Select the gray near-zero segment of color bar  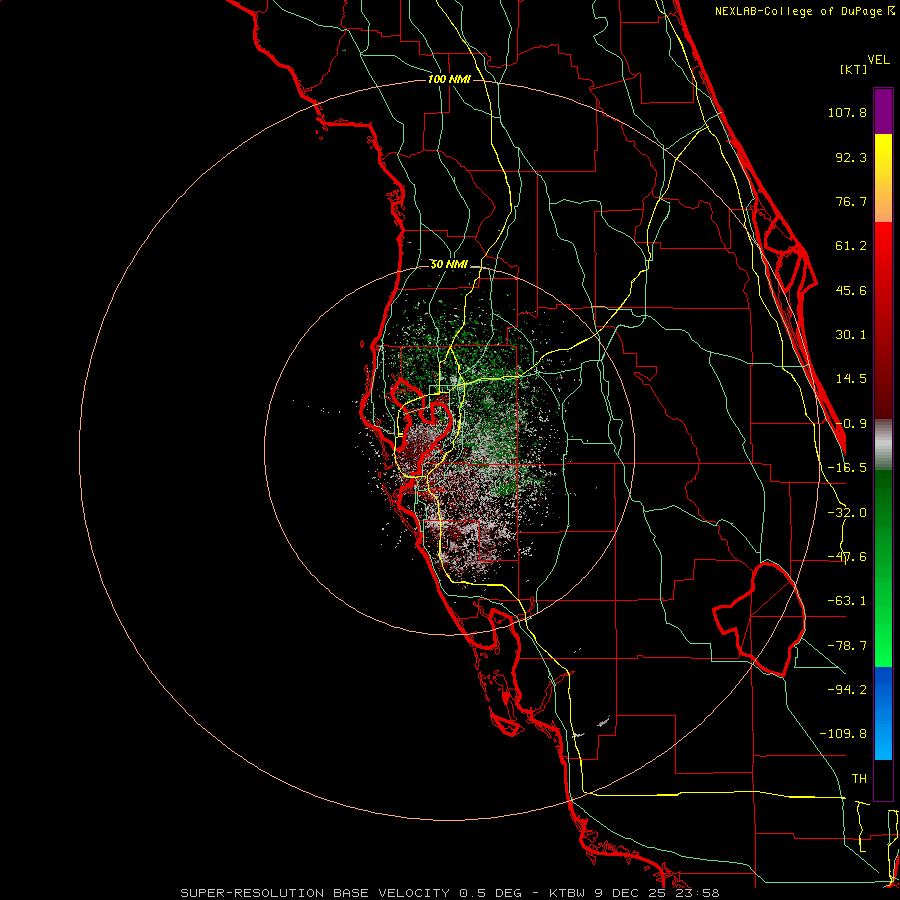pos(883,445)
